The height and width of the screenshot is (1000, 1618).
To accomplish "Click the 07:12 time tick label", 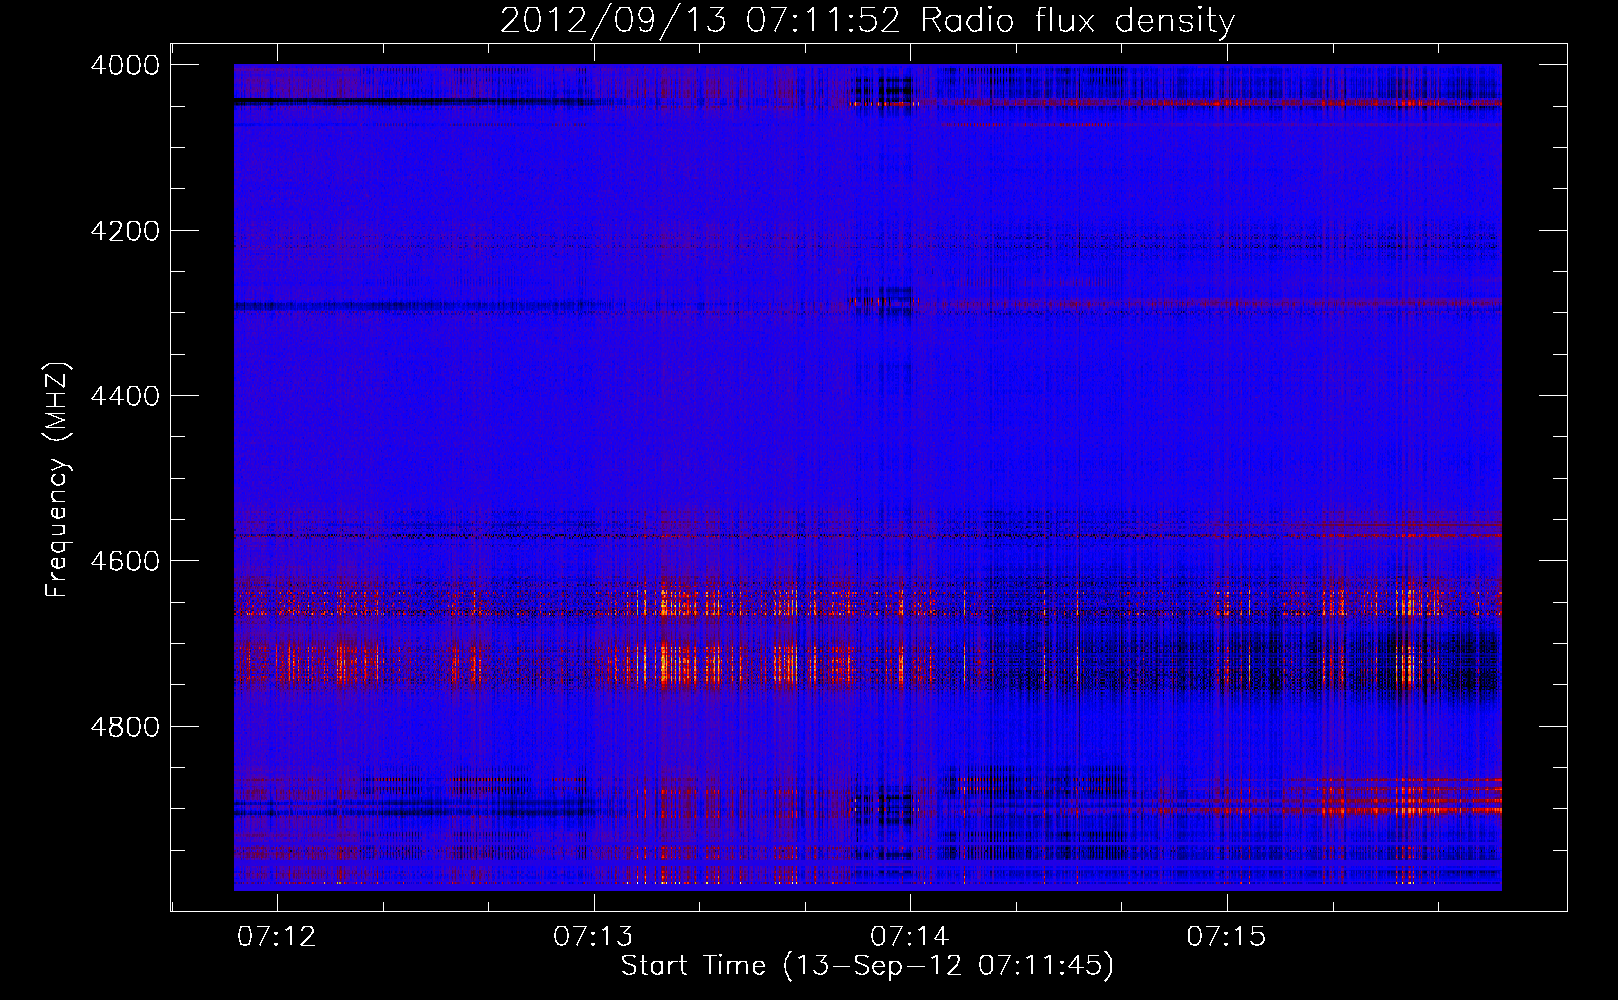I will (277, 937).
